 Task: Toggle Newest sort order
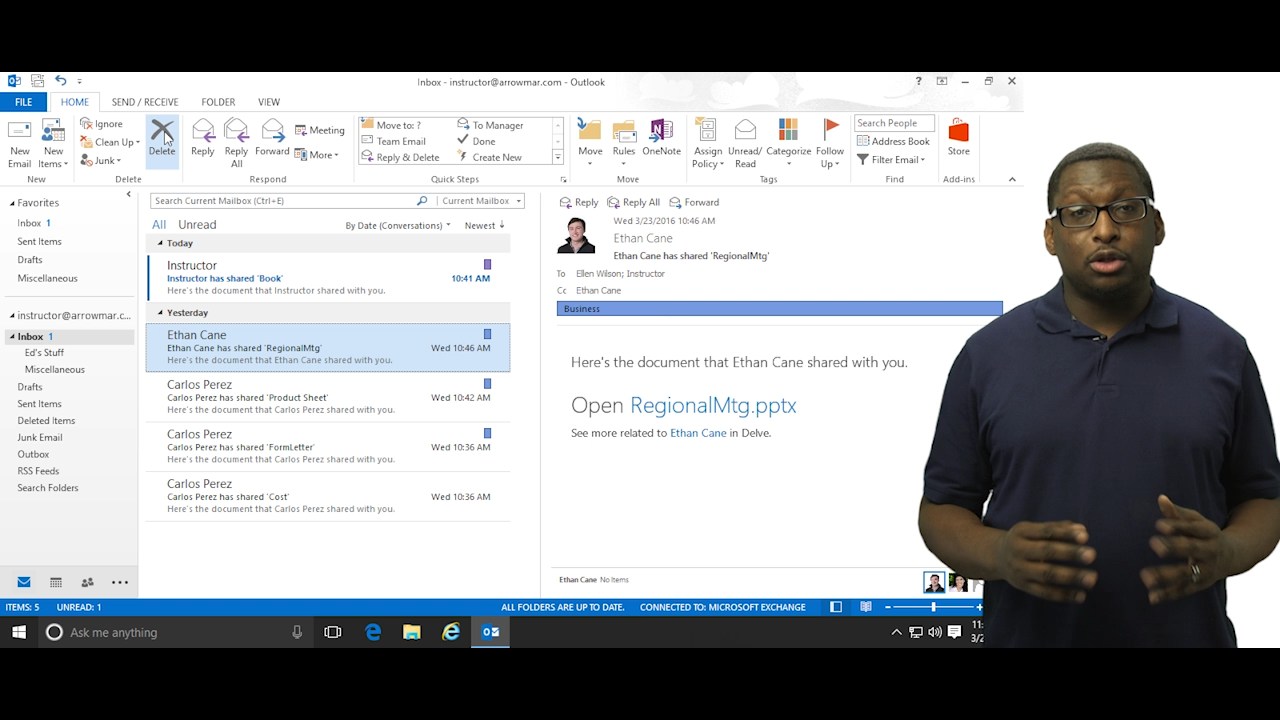(485, 226)
